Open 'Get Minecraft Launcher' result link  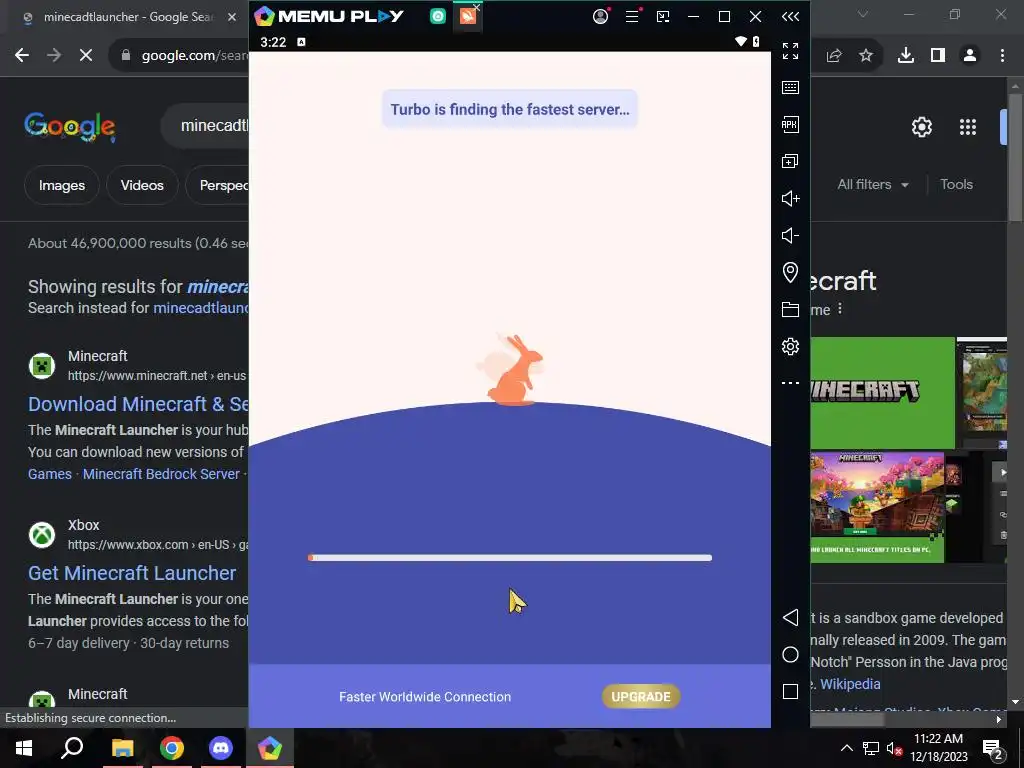[132, 573]
